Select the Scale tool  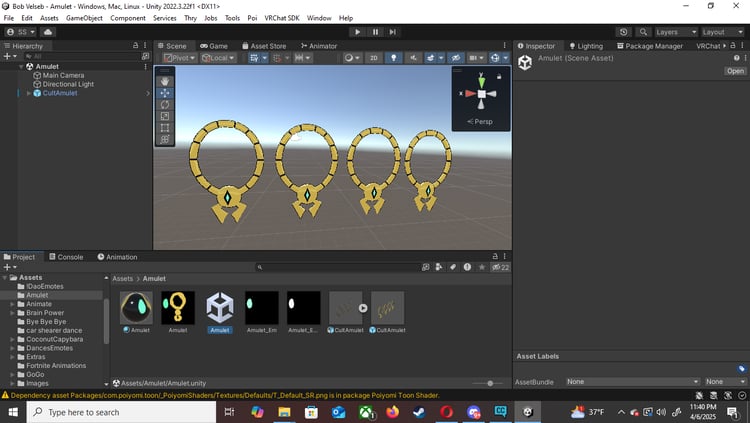point(165,116)
